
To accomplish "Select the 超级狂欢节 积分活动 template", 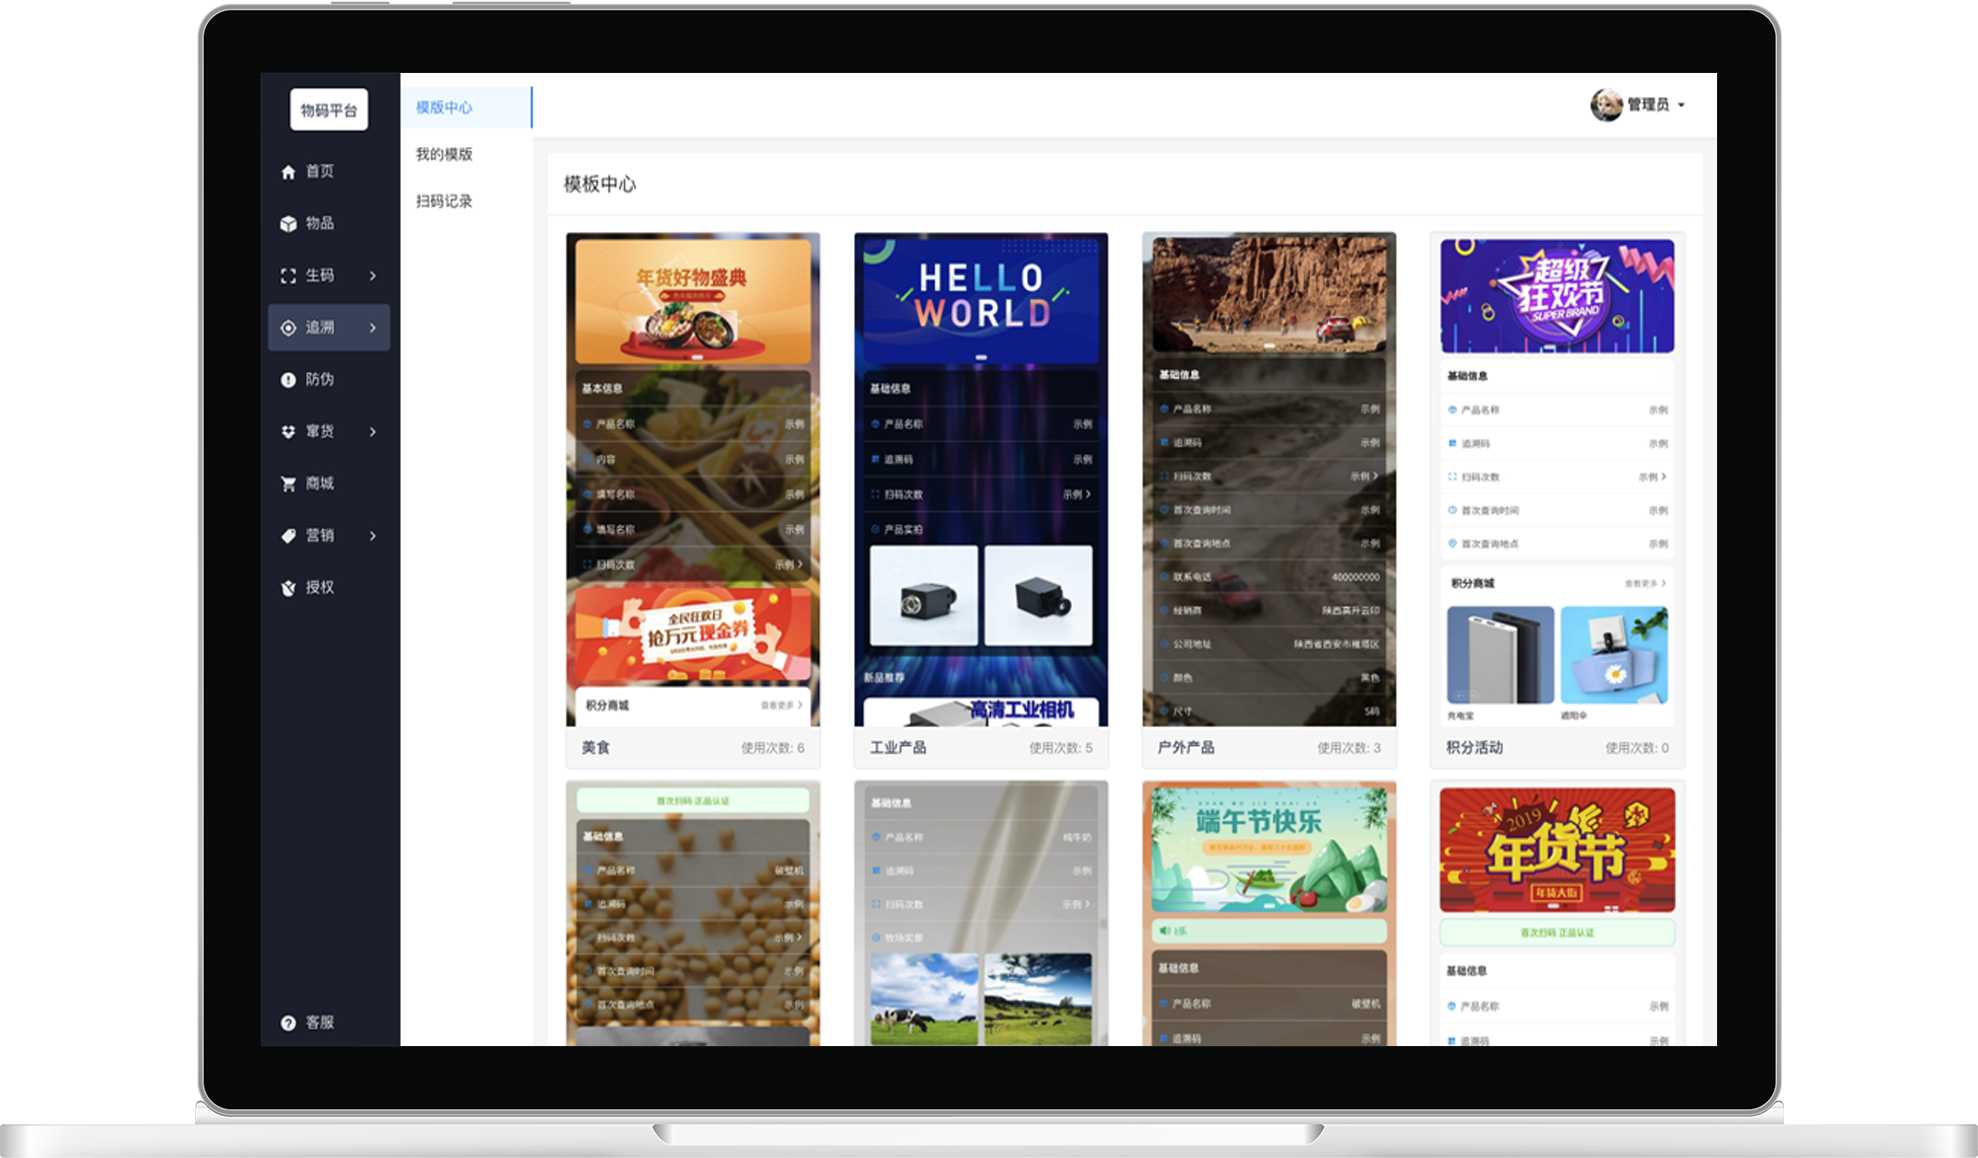I will [1557, 480].
